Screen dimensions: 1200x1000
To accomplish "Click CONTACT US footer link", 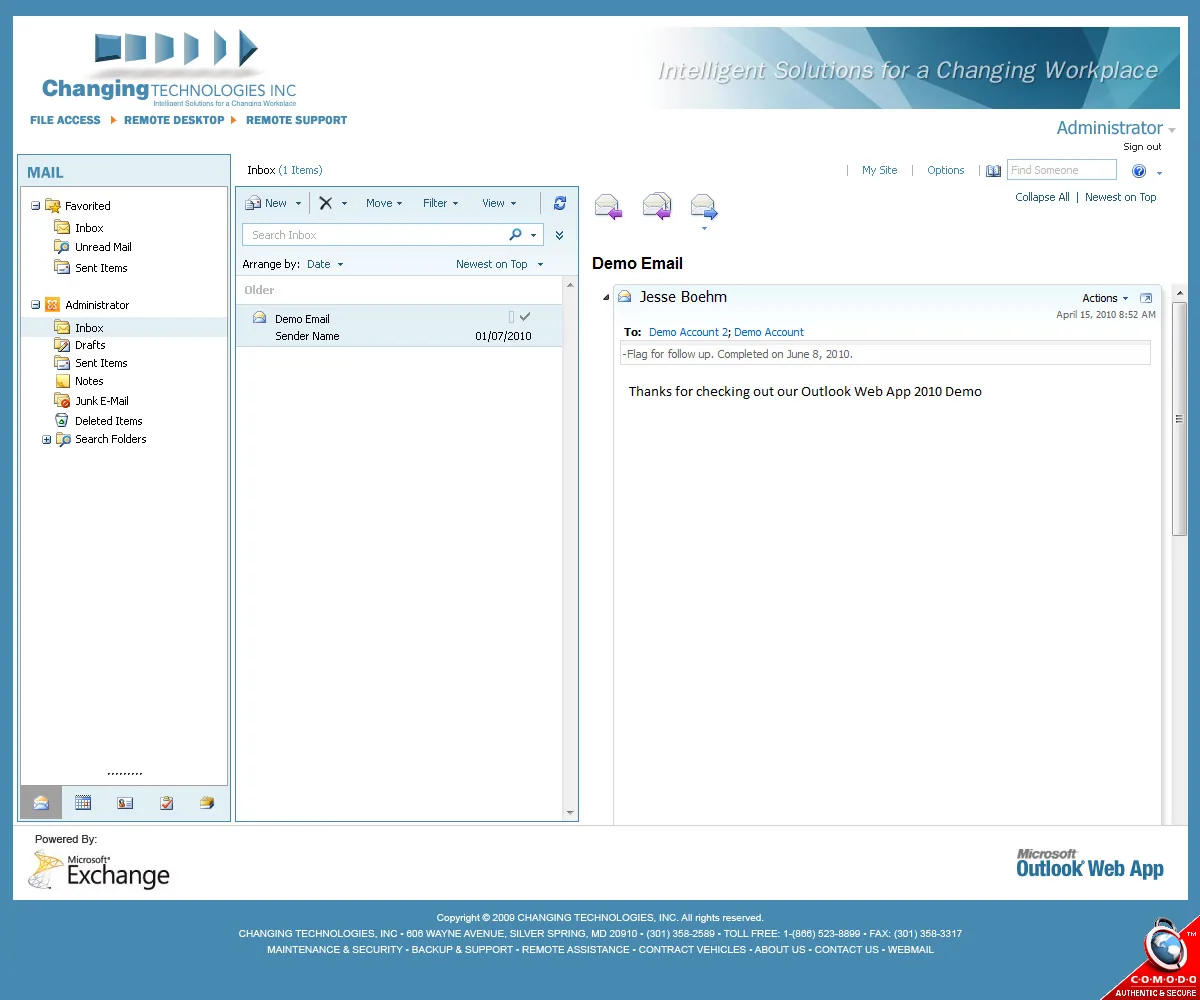I will (846, 950).
